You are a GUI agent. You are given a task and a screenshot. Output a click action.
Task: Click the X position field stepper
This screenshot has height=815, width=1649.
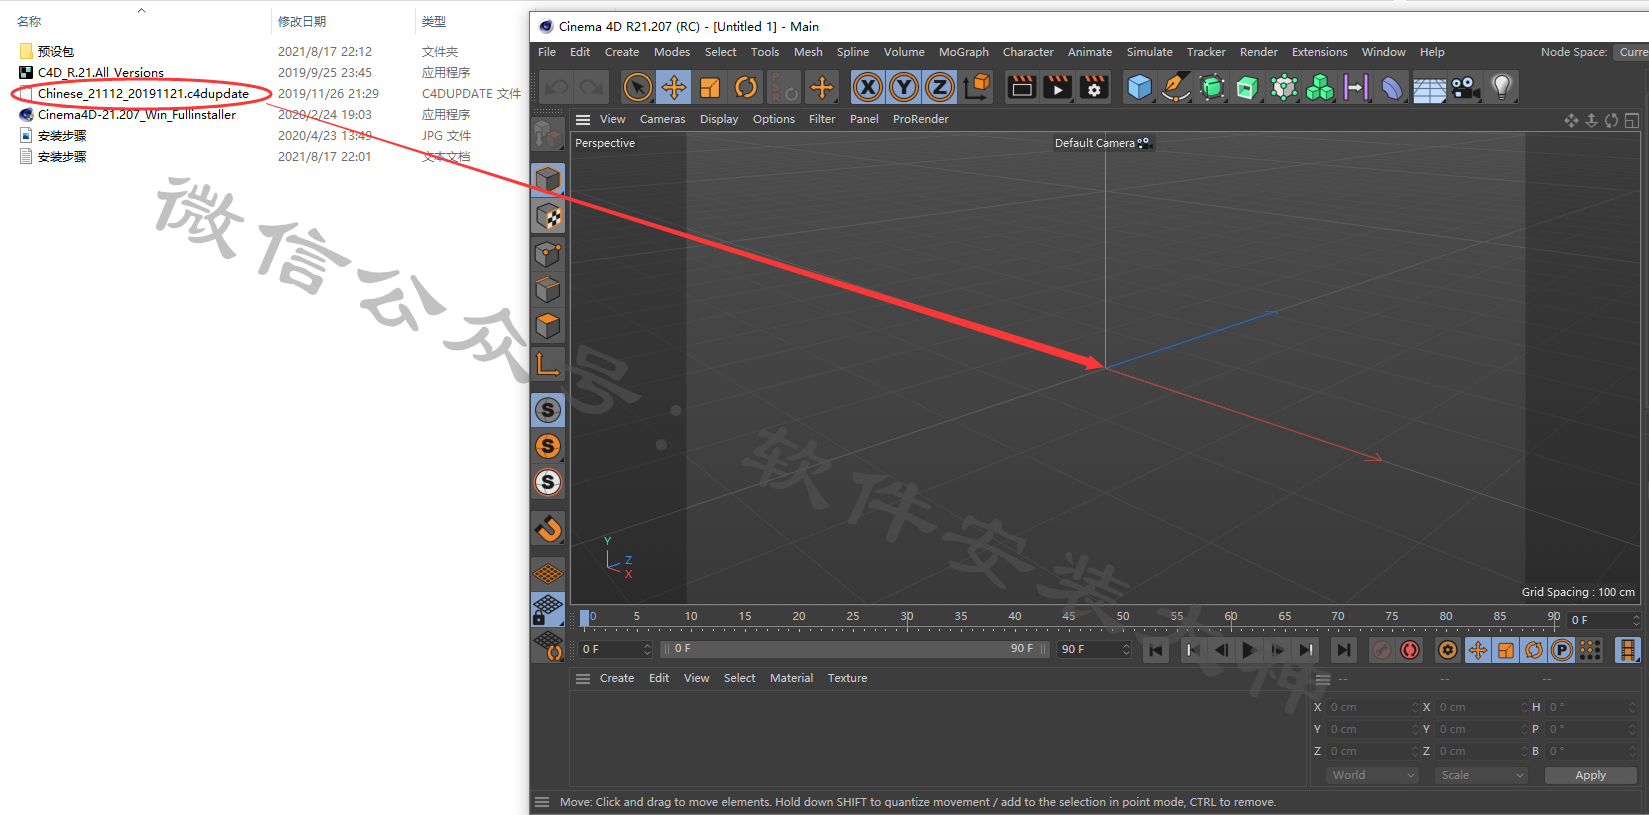(x=1415, y=707)
